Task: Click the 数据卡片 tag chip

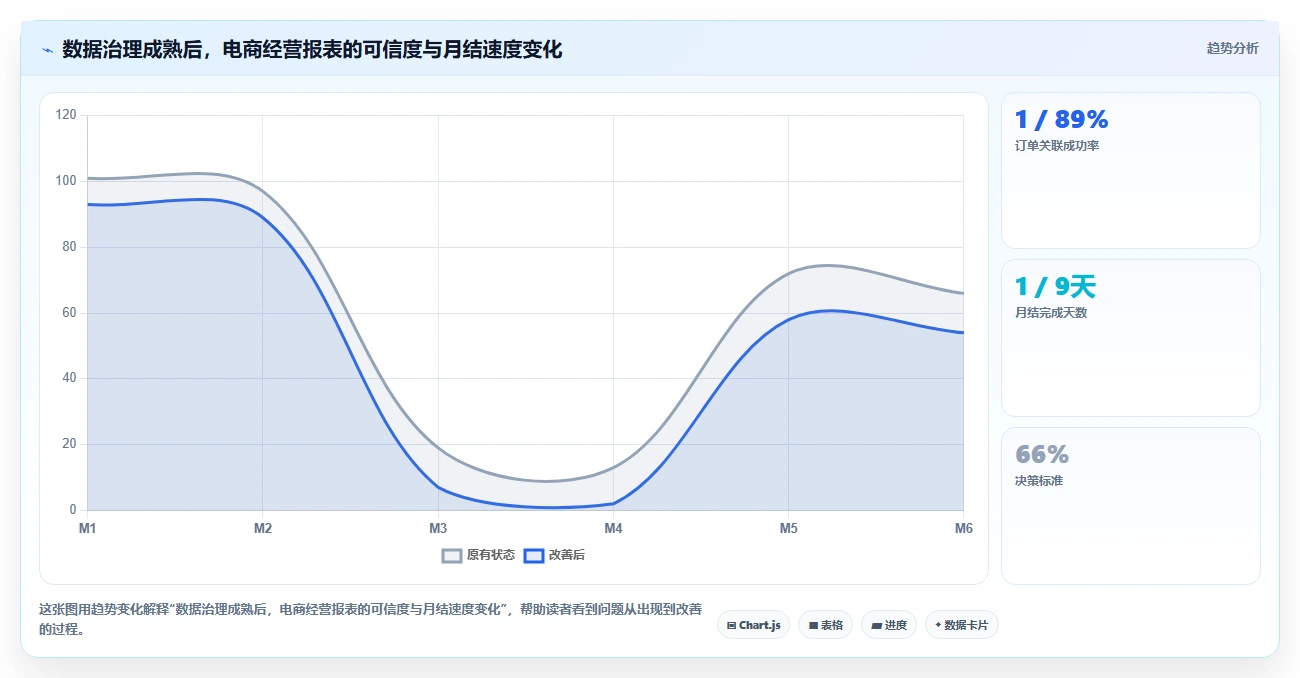Action: coord(961,625)
